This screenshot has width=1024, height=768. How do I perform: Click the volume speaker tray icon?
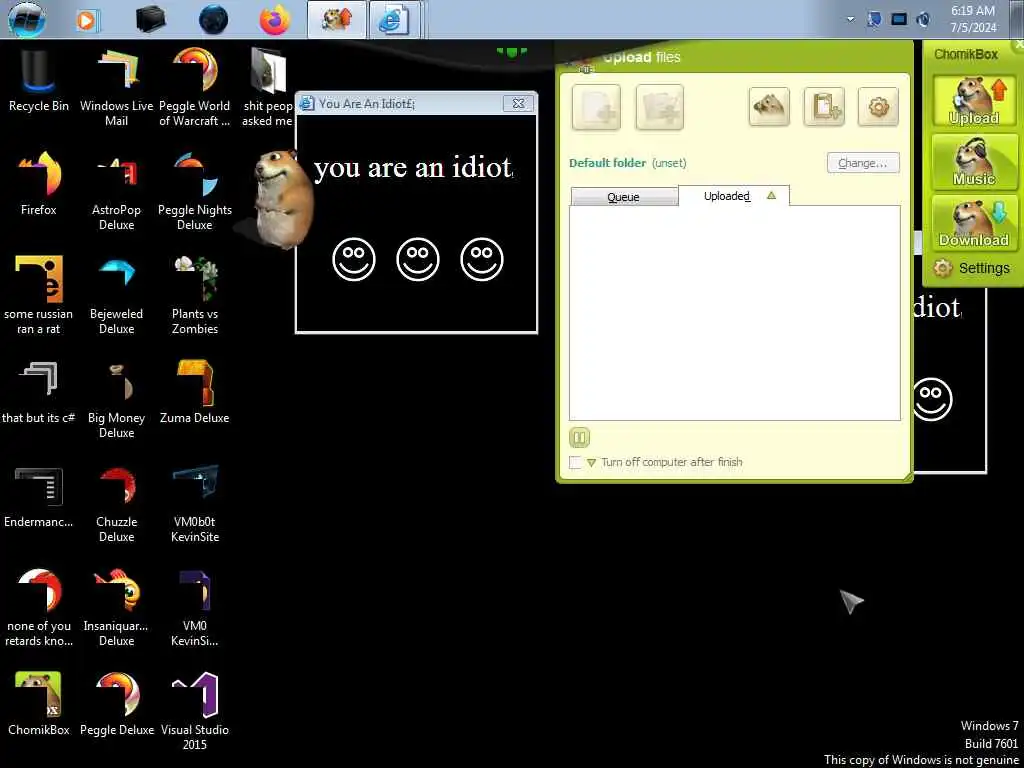coord(923,20)
